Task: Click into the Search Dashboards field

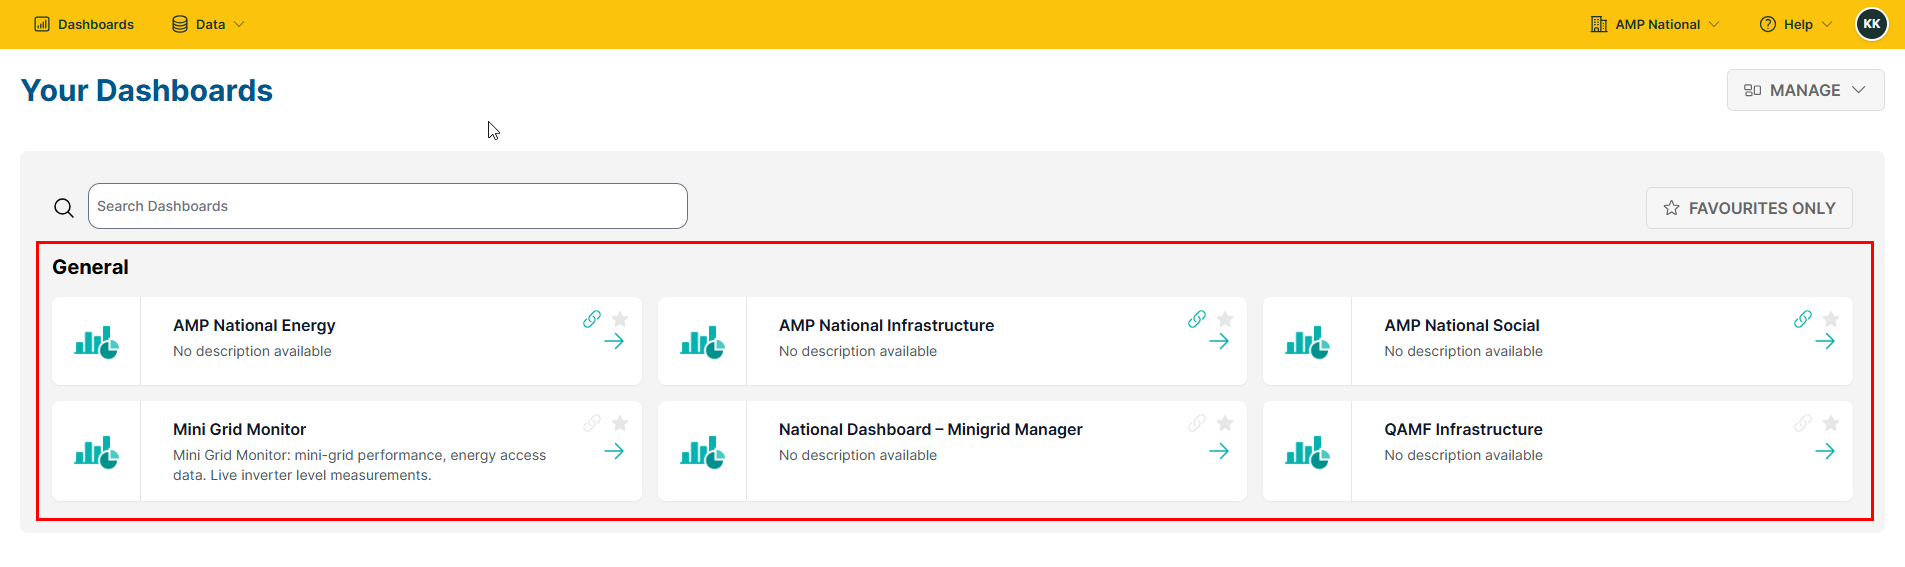Action: click(388, 206)
